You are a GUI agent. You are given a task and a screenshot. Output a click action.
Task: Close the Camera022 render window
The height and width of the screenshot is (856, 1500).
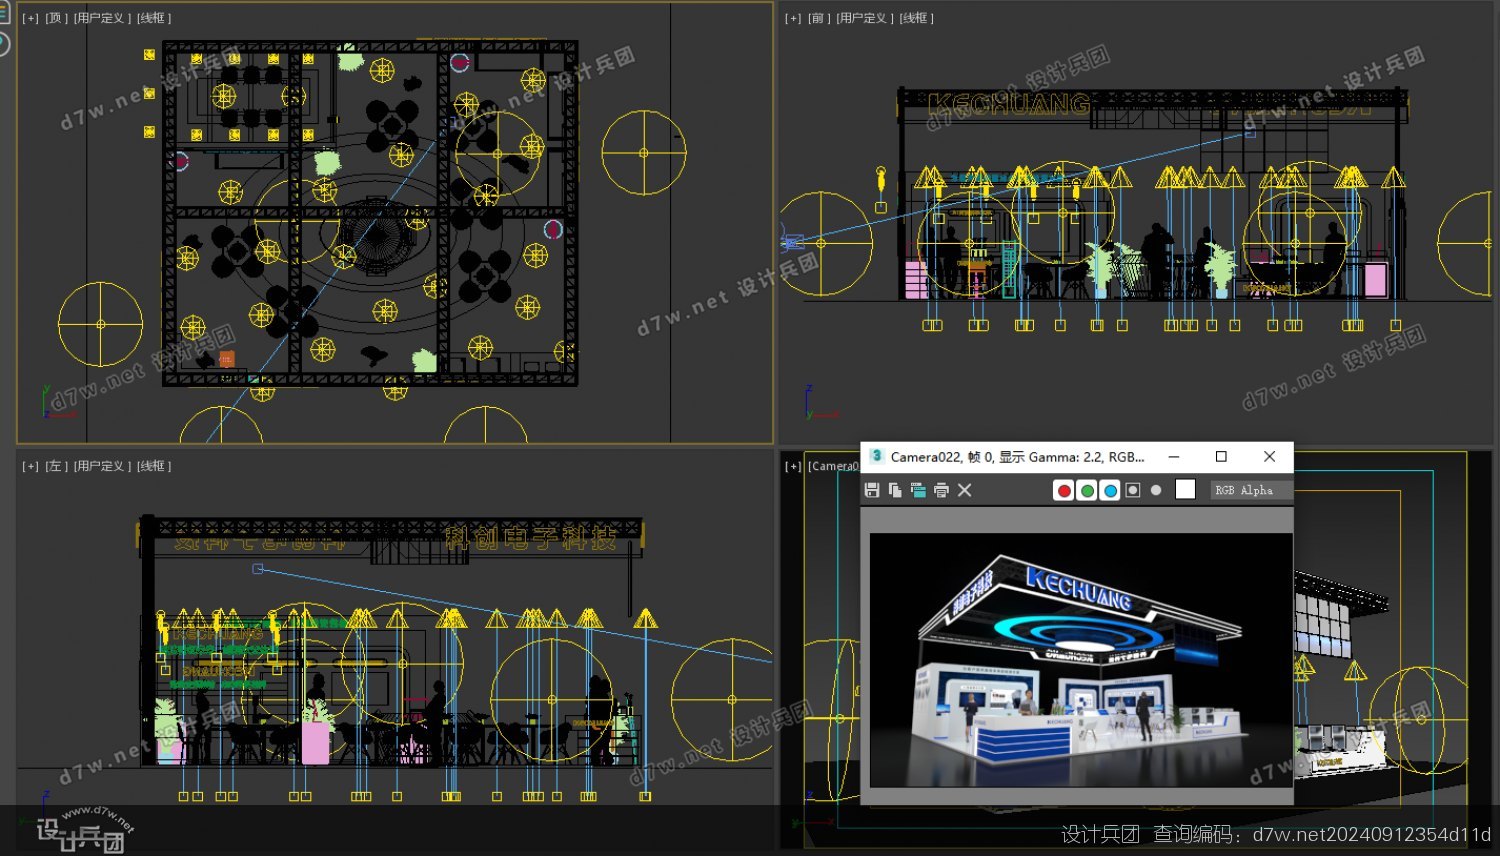tap(1269, 457)
